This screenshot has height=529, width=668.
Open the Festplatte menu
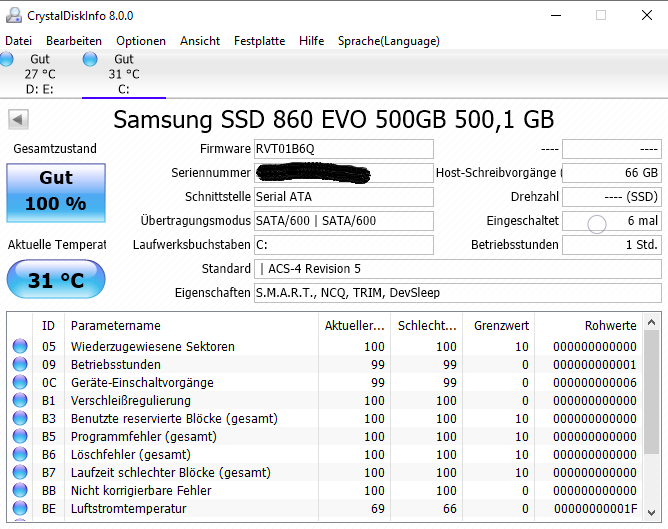click(x=259, y=41)
